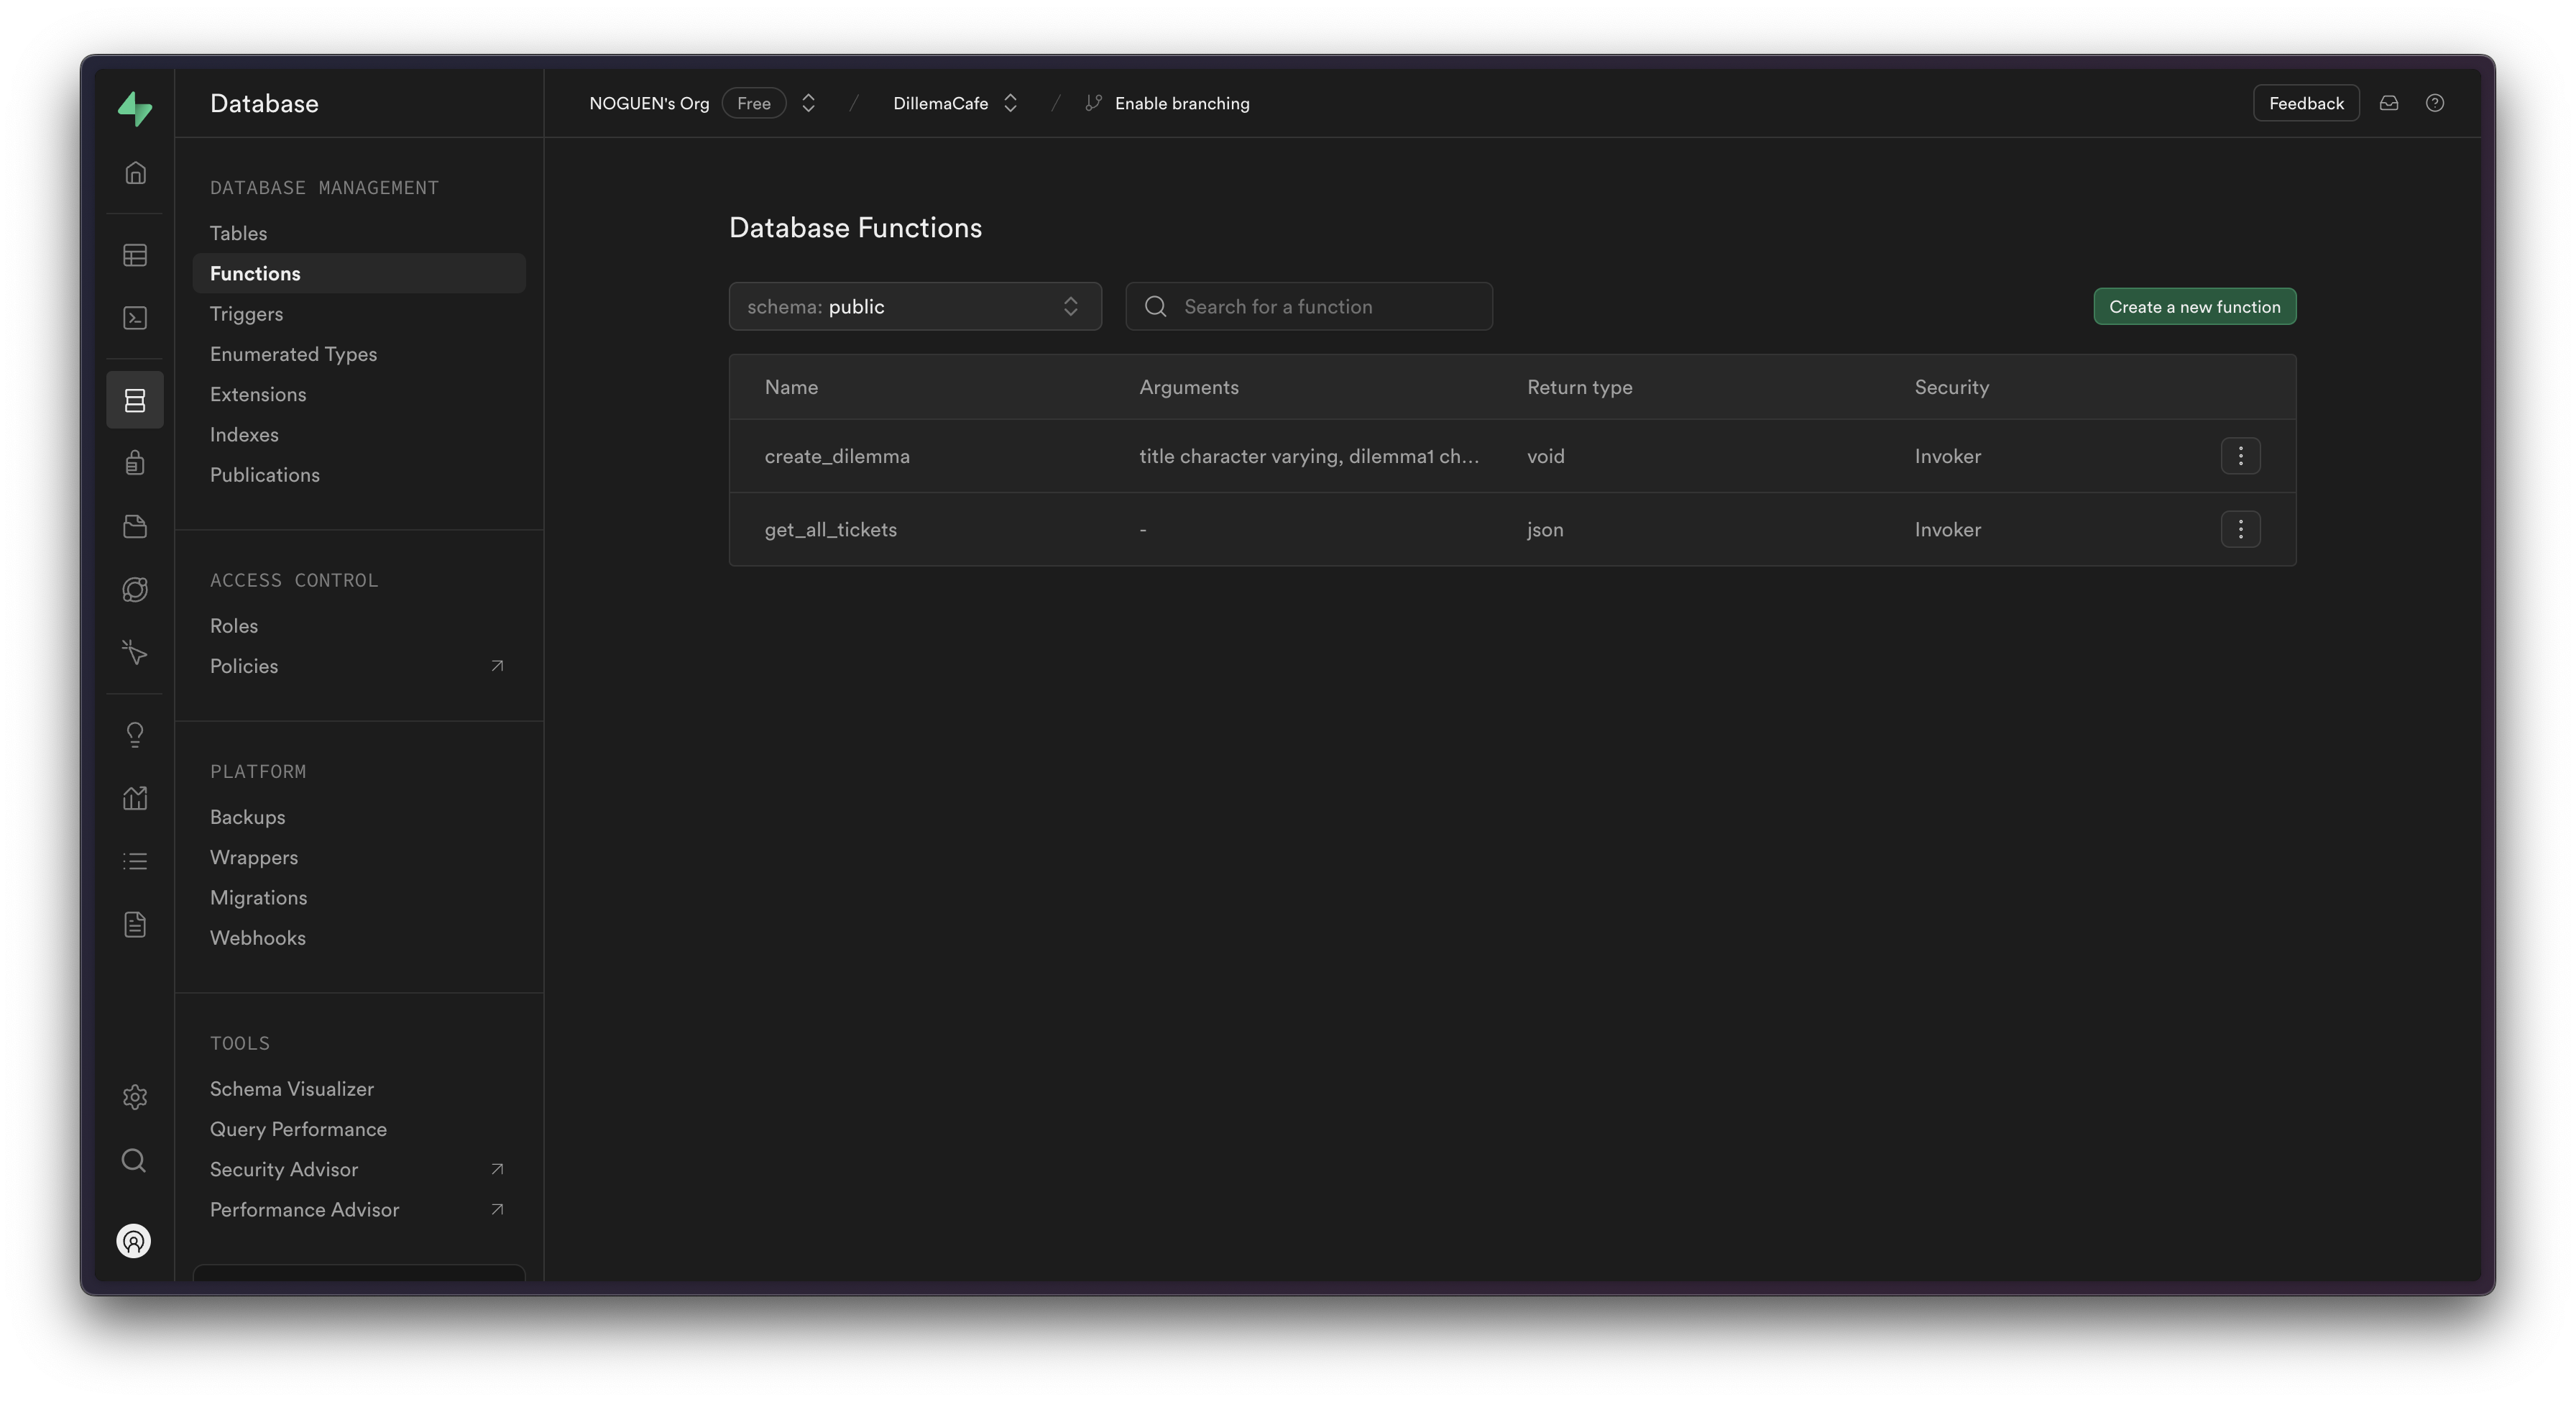This screenshot has width=2576, height=1402.
Task: Open options menu for get_all_tickets function
Action: pyautogui.click(x=2240, y=529)
